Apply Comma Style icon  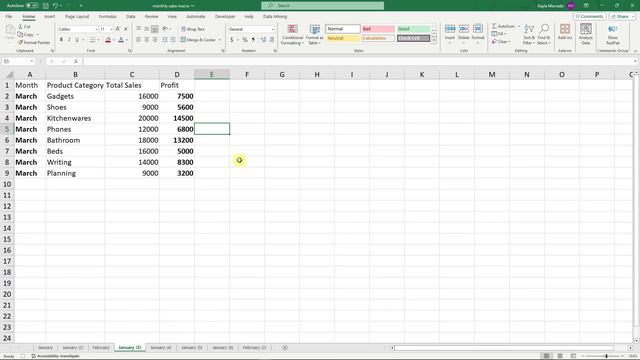[x=253, y=40]
